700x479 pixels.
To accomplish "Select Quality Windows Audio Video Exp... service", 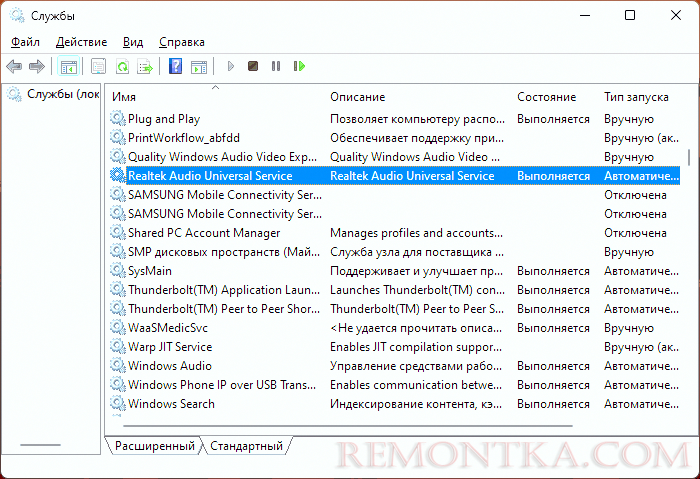I will pos(222,157).
